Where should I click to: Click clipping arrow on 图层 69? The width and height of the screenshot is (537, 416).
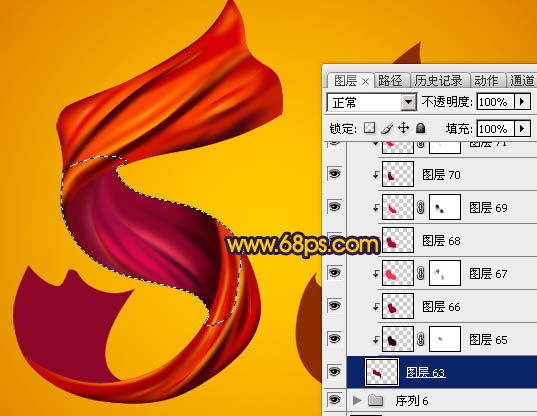pyautogui.click(x=376, y=207)
